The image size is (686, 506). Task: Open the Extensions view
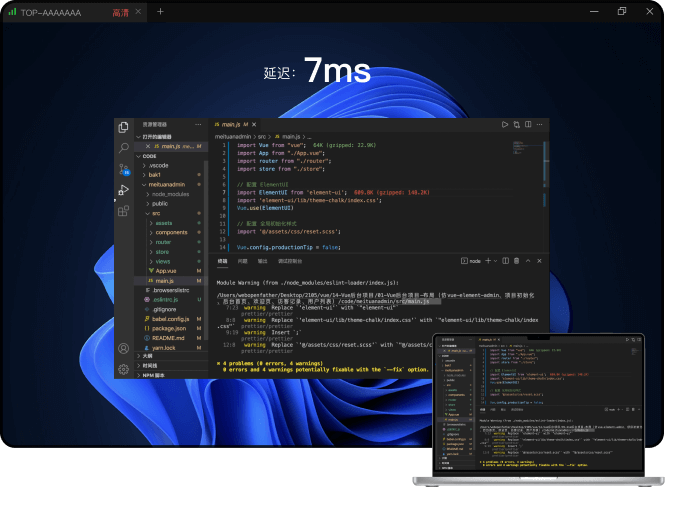(124, 211)
